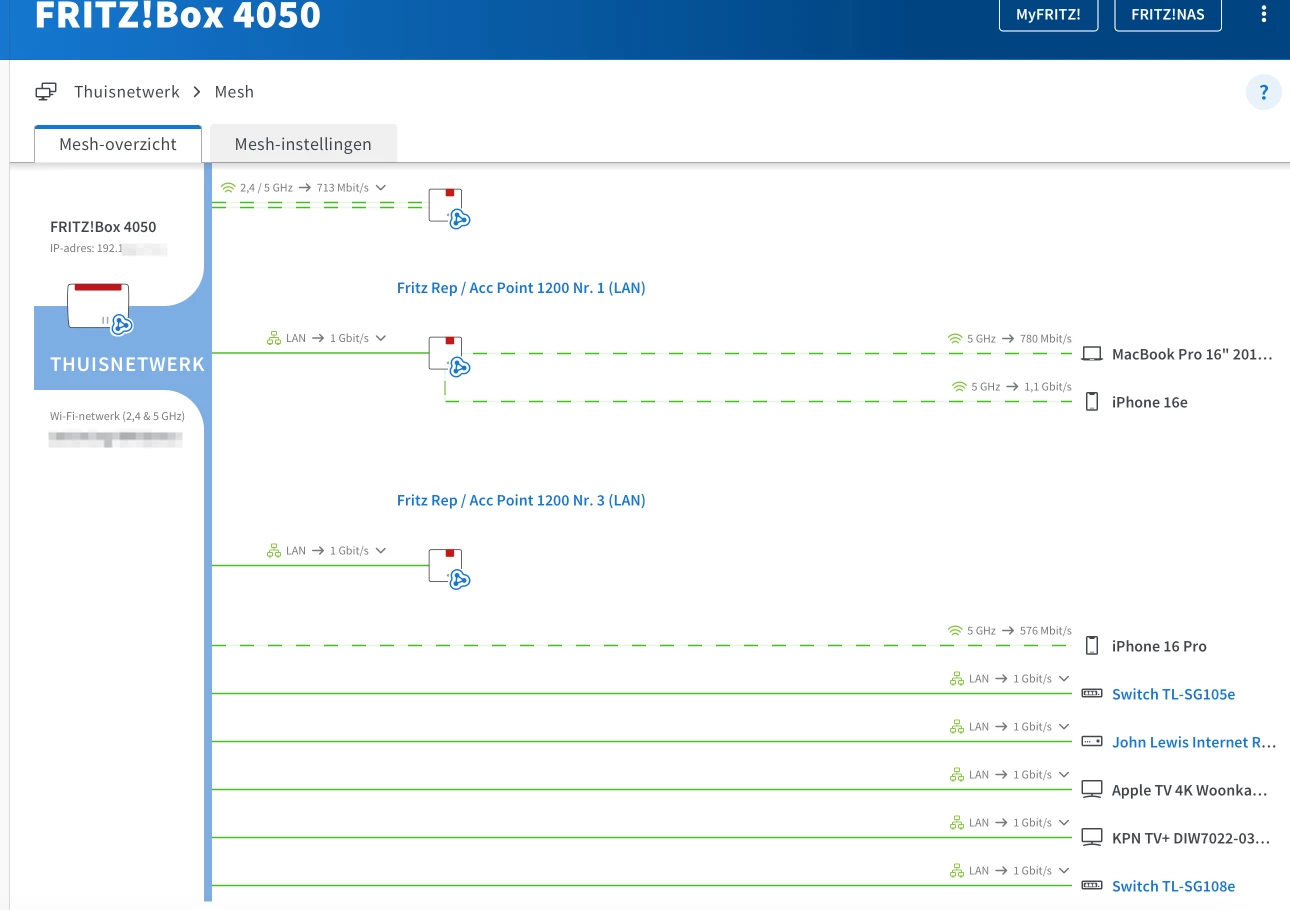Expand the LAN chevron for Switch TL-SG105e

click(x=1064, y=679)
